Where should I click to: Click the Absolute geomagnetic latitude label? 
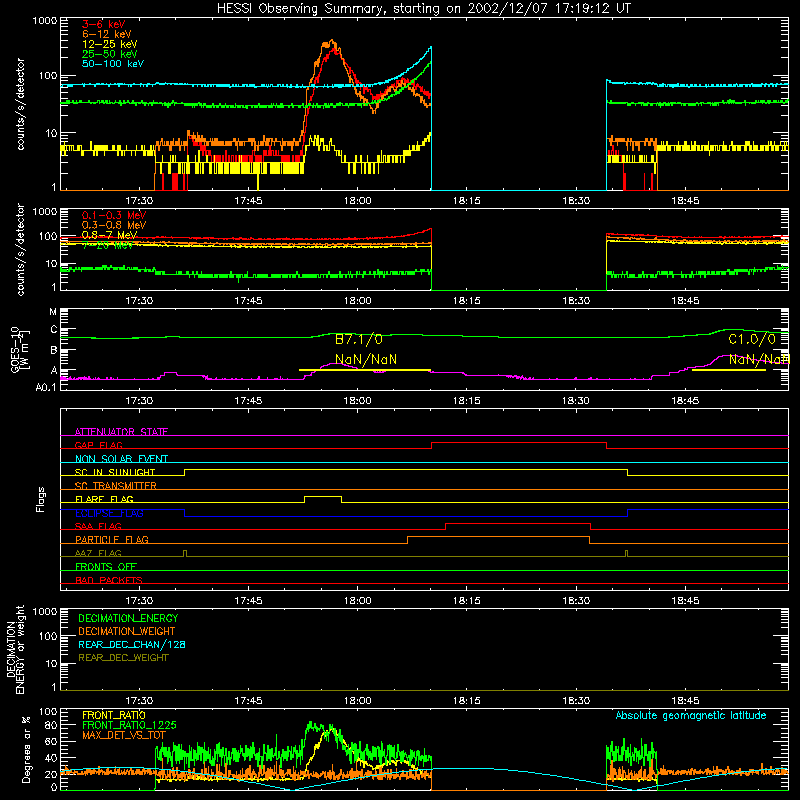tap(691, 715)
